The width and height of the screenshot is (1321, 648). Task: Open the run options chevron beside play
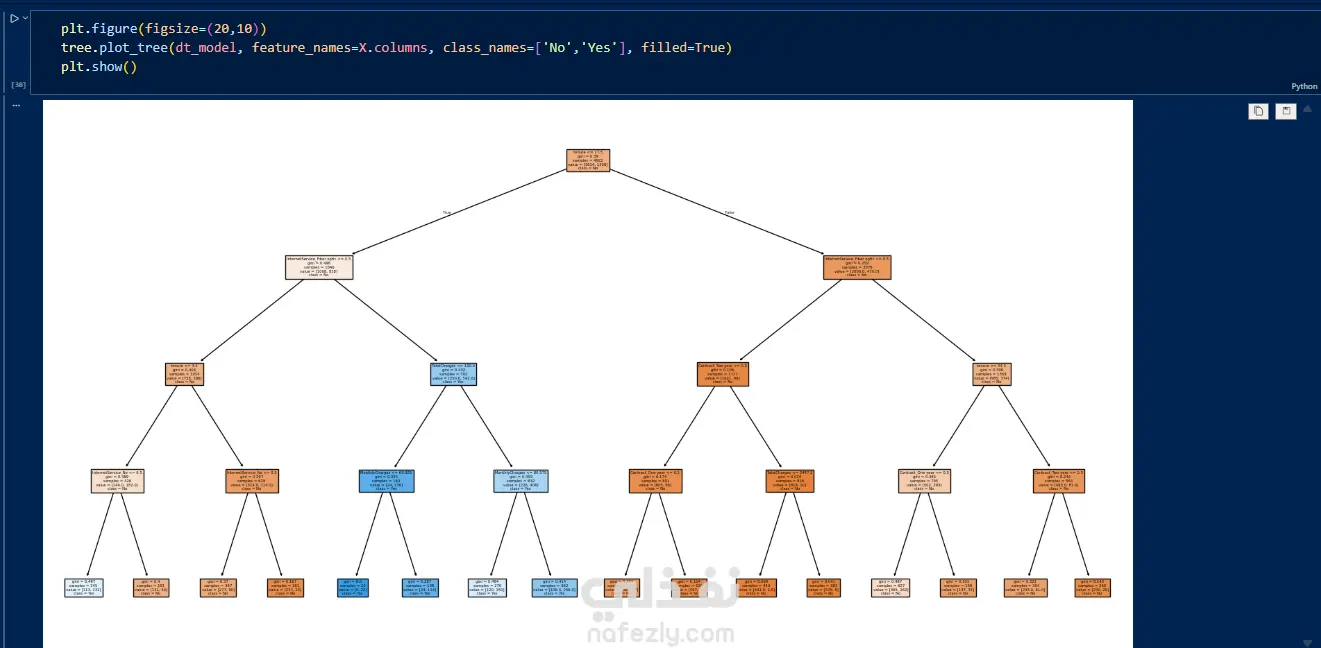pyautogui.click(x=26, y=18)
